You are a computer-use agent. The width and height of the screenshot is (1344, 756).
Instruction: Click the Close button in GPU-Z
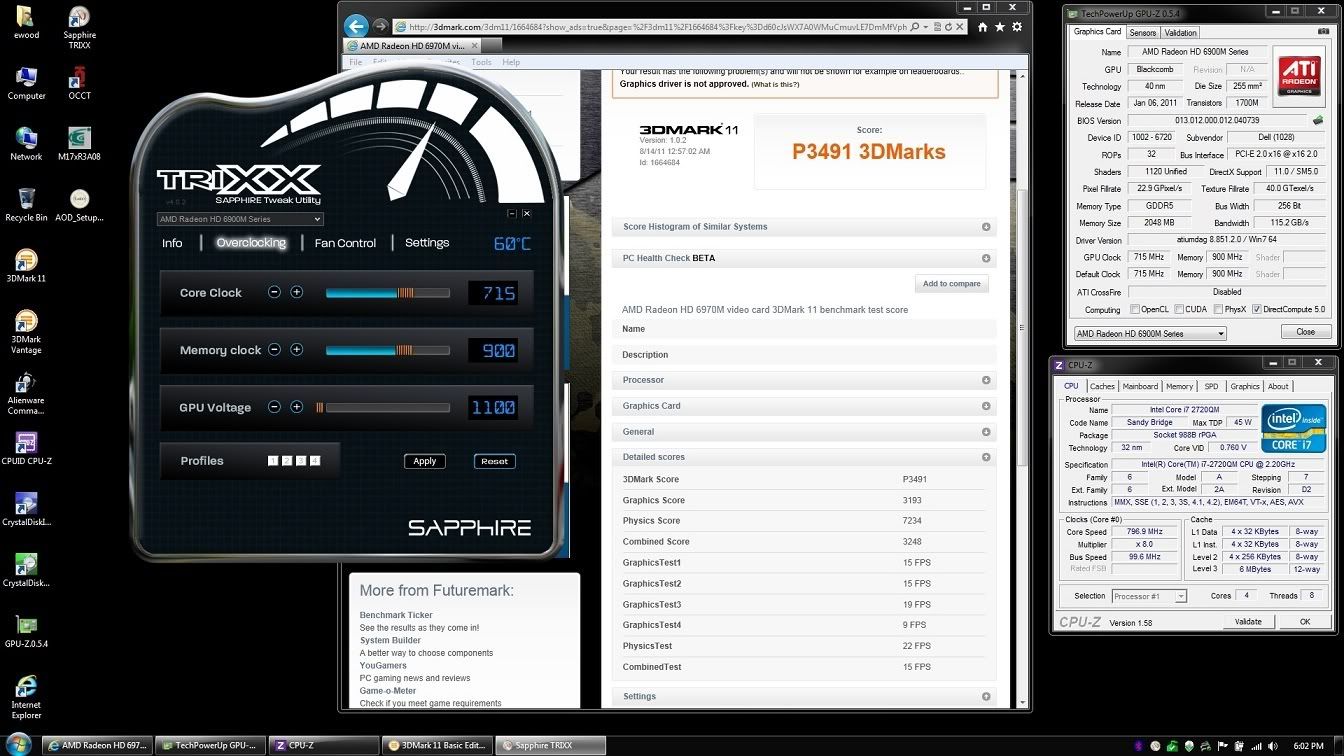pyautogui.click(x=1305, y=332)
